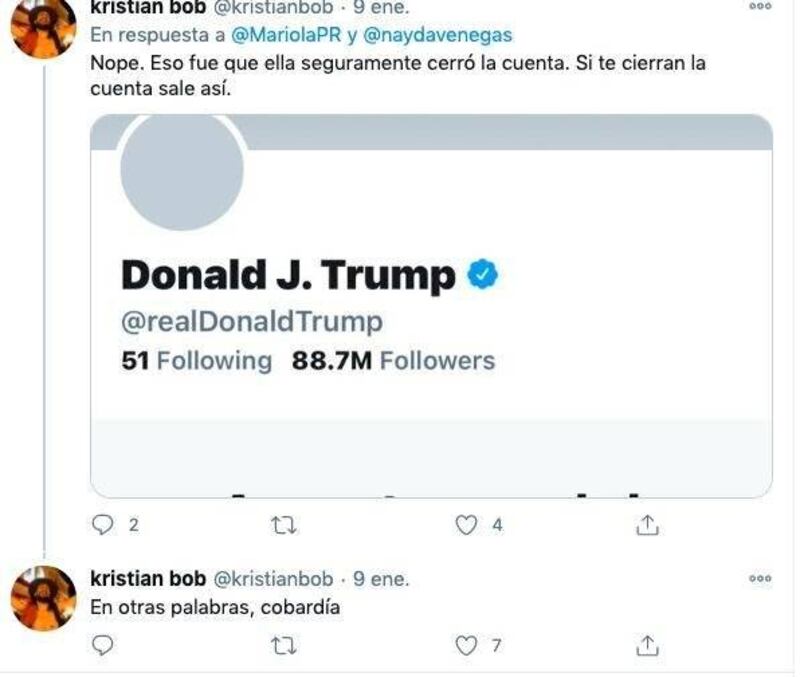Like the tweet with 7 likes

point(466,646)
